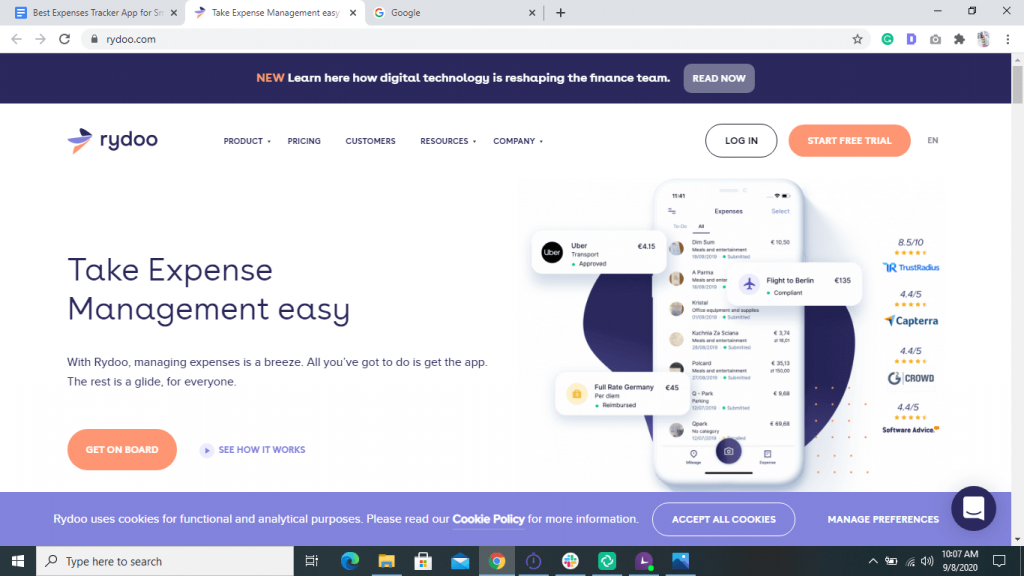Screen dimensions: 1024x576
Task: Click the Windows search box
Action: tap(165, 561)
